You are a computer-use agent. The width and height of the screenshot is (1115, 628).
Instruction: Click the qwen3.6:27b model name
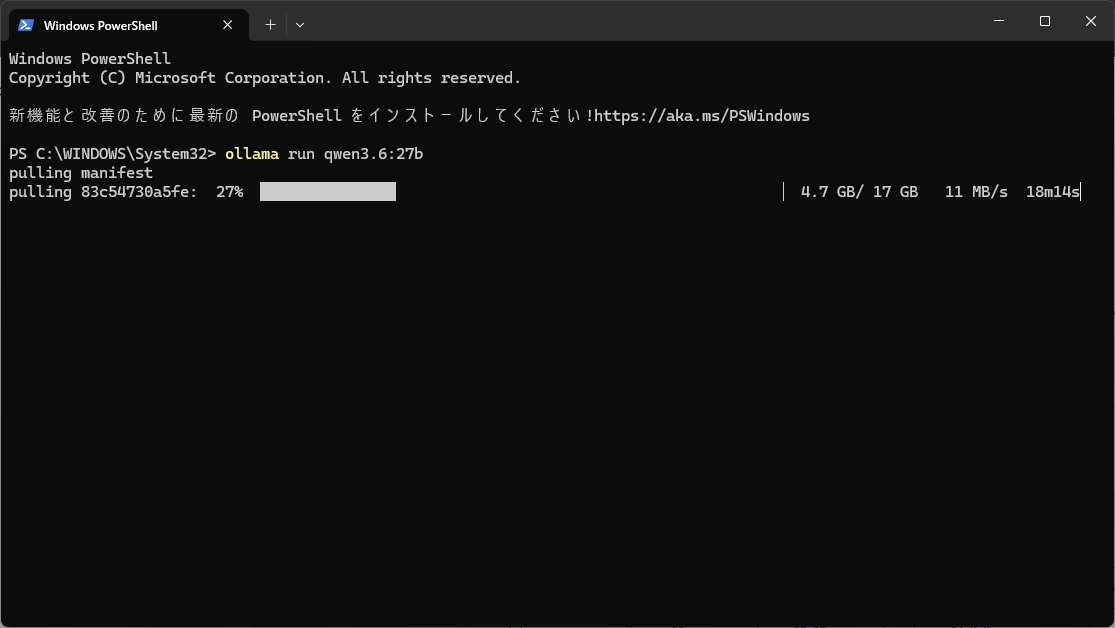tap(373, 154)
